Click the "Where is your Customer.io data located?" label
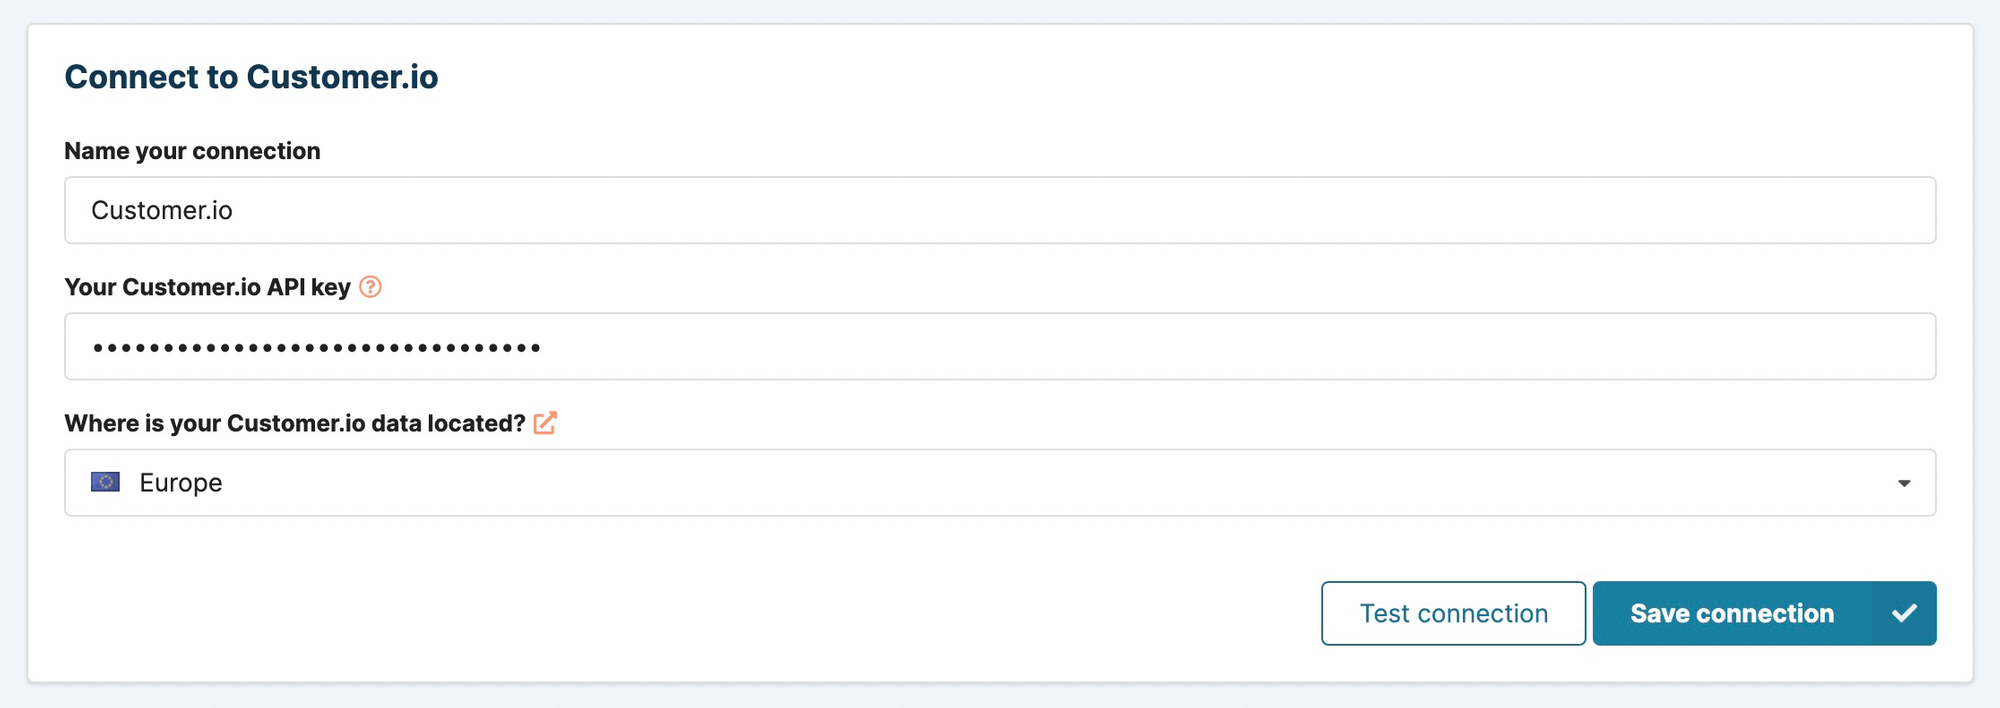 295,423
